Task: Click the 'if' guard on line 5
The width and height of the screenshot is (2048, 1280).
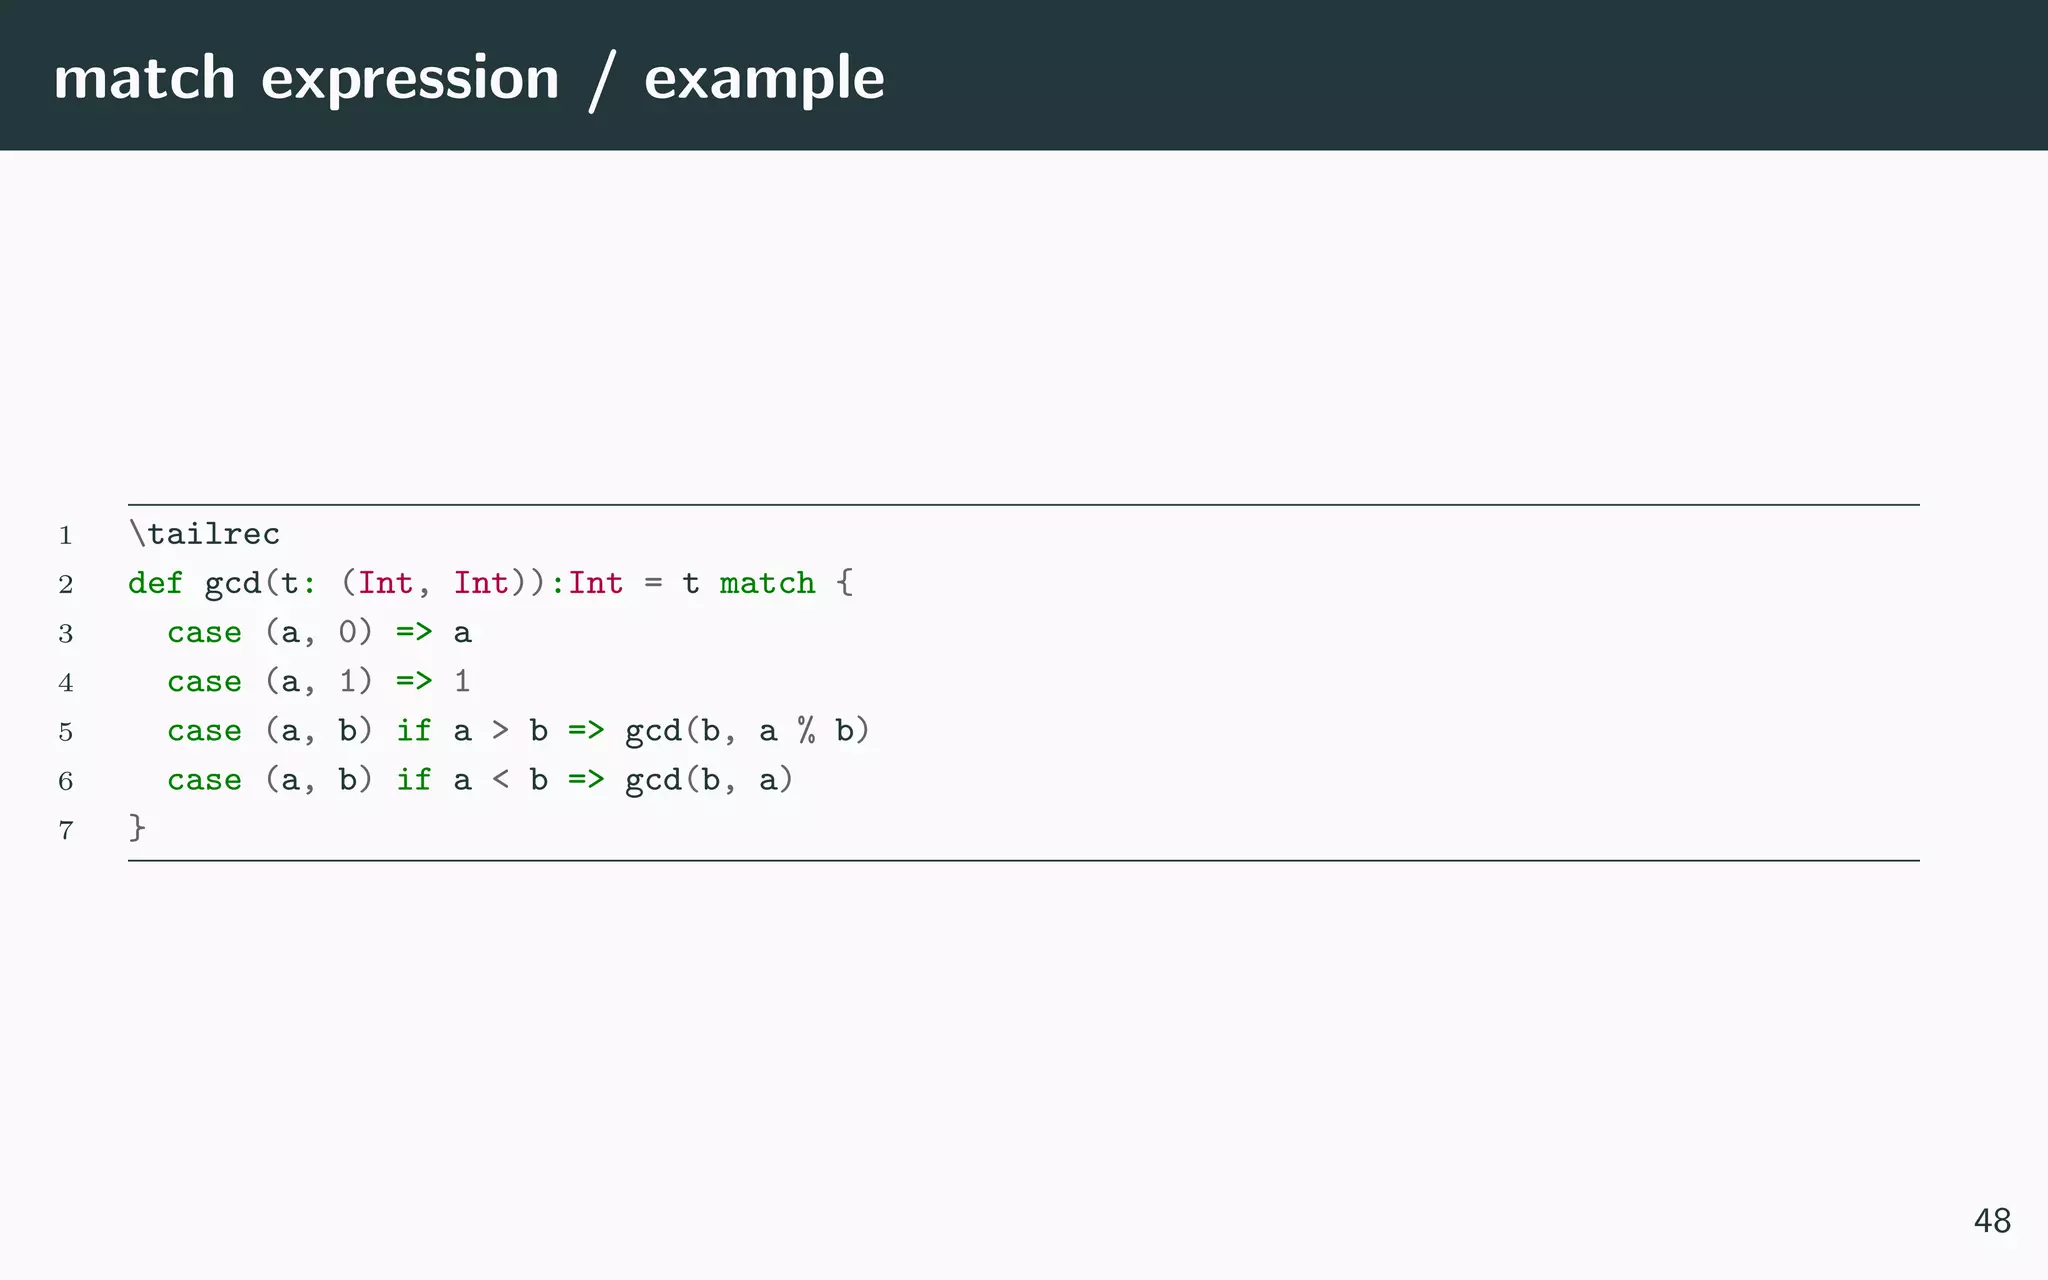Action: (x=414, y=730)
